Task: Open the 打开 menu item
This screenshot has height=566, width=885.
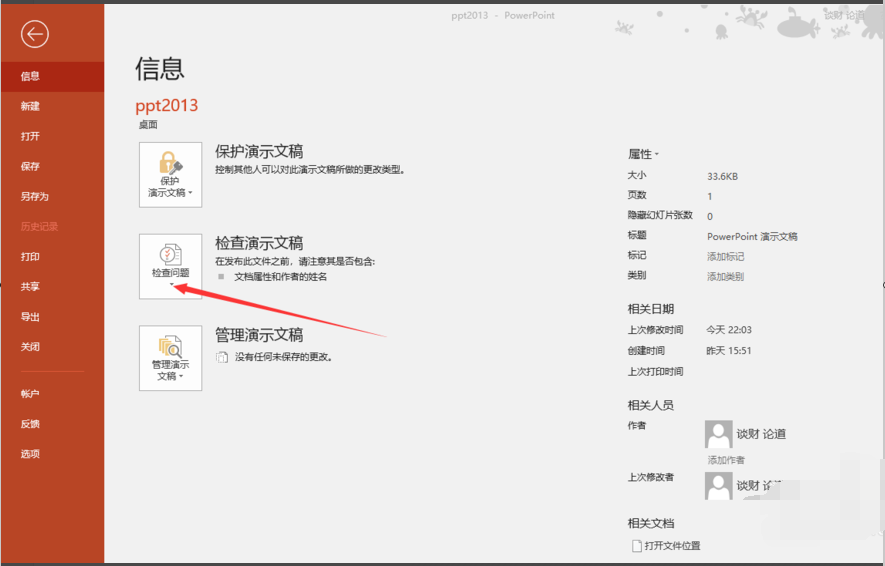Action: (x=52, y=136)
